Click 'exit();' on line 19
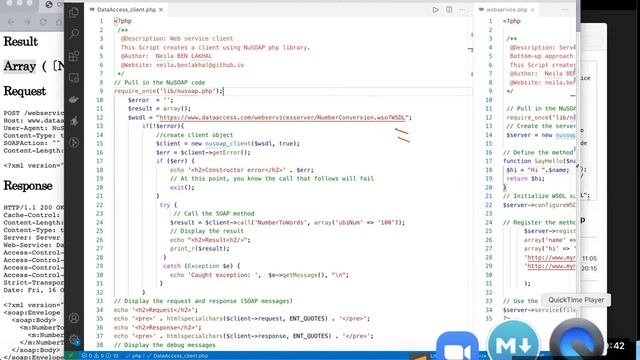The height and width of the screenshot is (360, 640). pyautogui.click(x=182, y=187)
